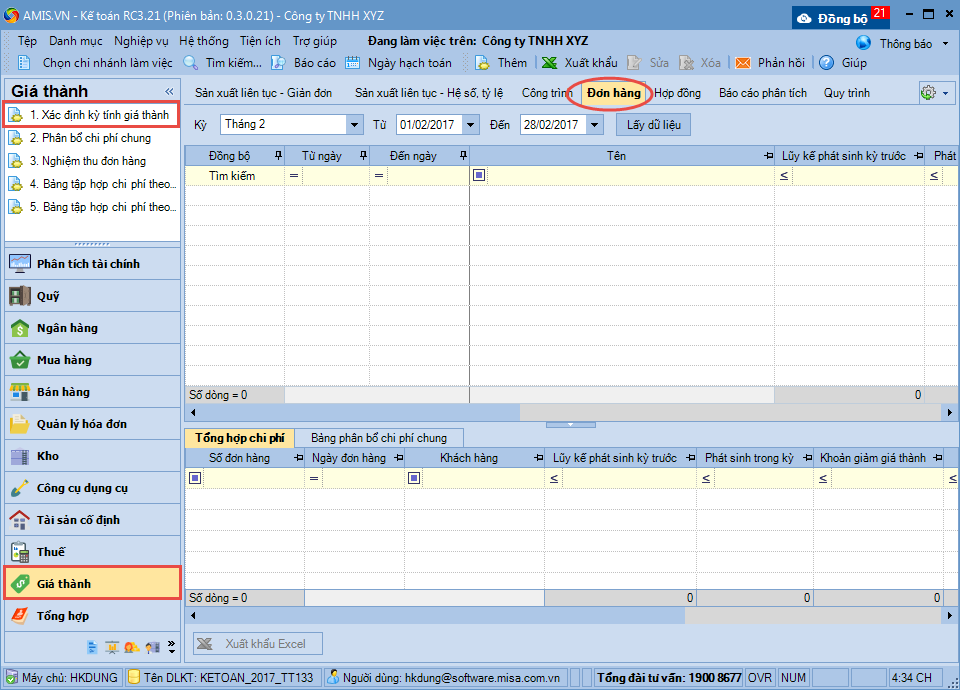Switch to the Hợp đồng tab

677,93
